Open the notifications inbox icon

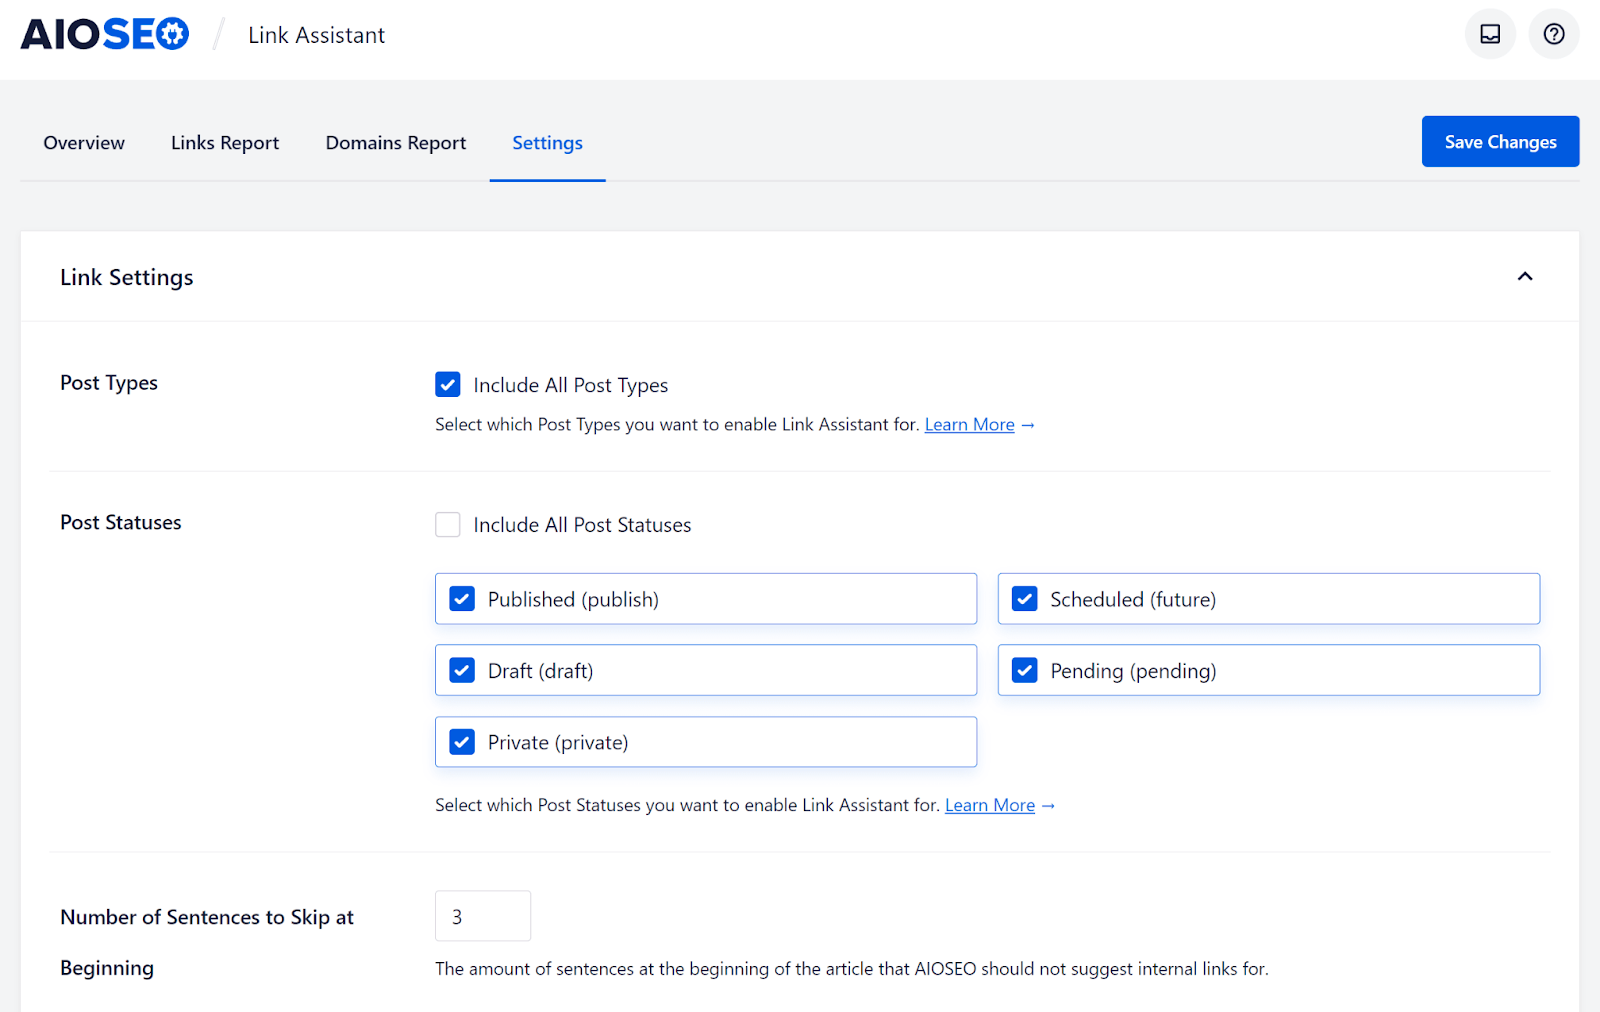[x=1490, y=34]
